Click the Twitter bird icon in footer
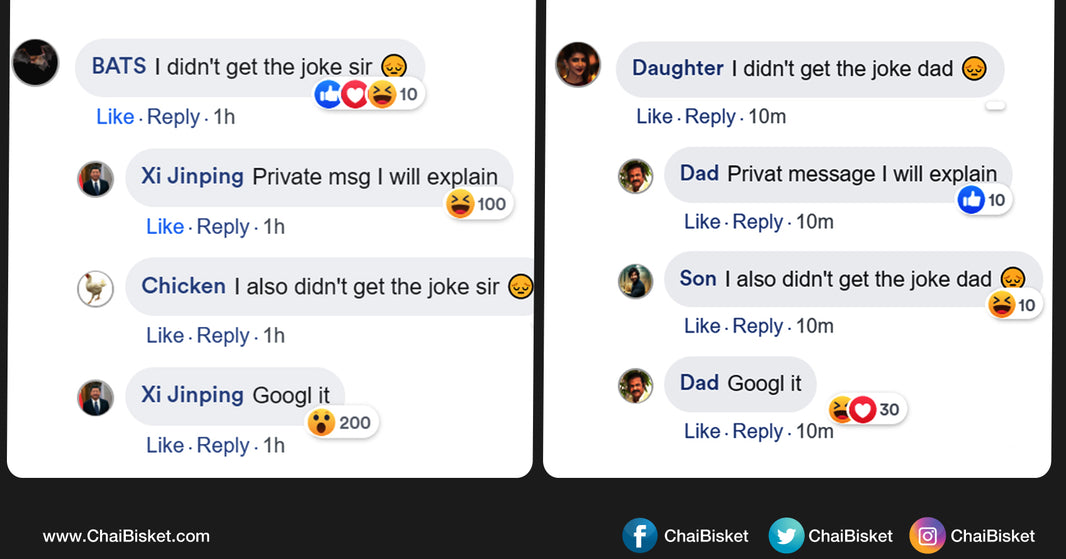 pos(786,536)
